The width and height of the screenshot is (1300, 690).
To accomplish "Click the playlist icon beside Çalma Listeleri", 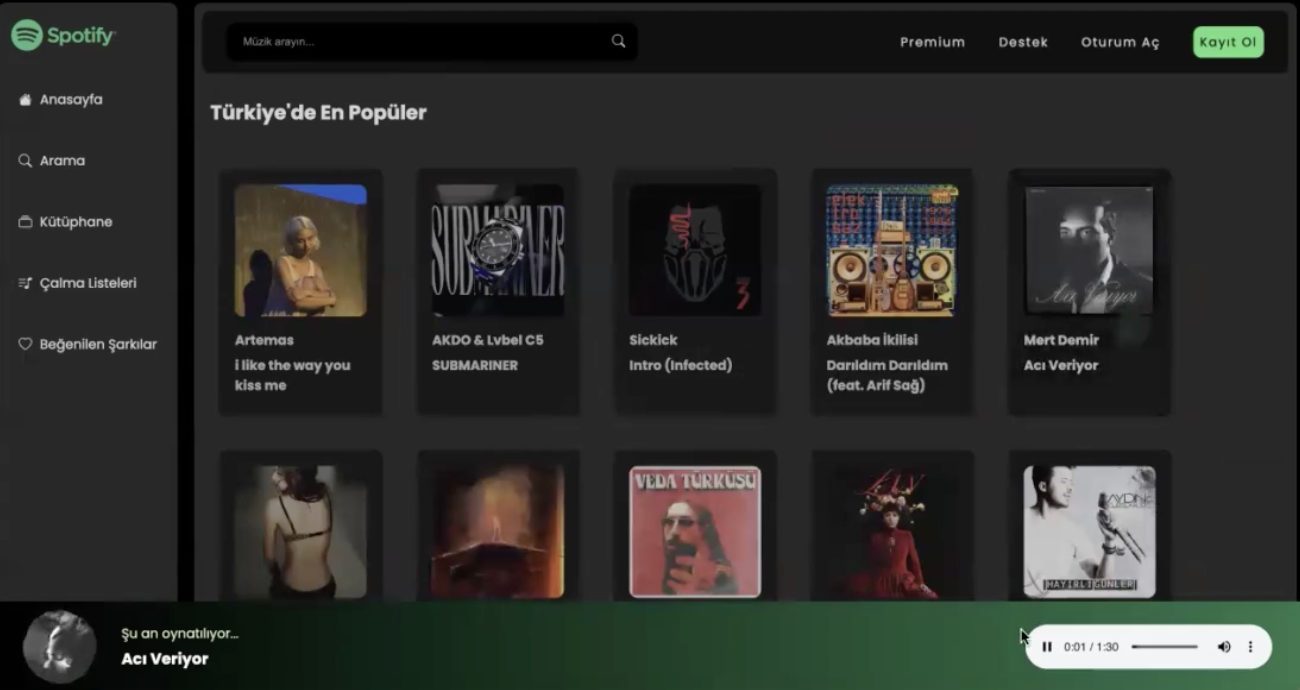I will [x=25, y=283].
